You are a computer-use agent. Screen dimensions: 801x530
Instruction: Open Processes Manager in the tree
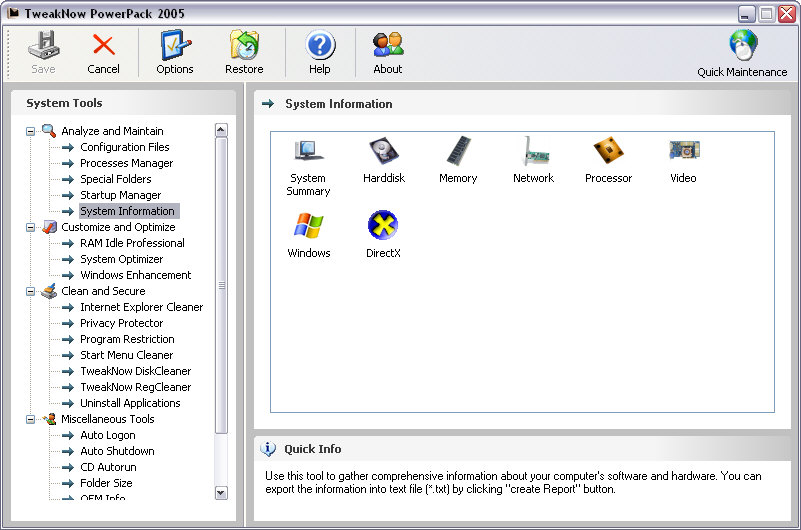tap(127, 163)
